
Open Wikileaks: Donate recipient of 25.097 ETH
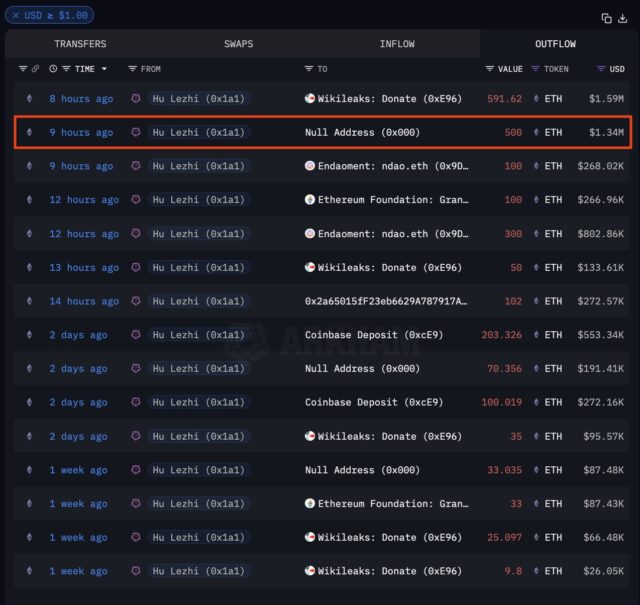pyautogui.click(x=389, y=538)
